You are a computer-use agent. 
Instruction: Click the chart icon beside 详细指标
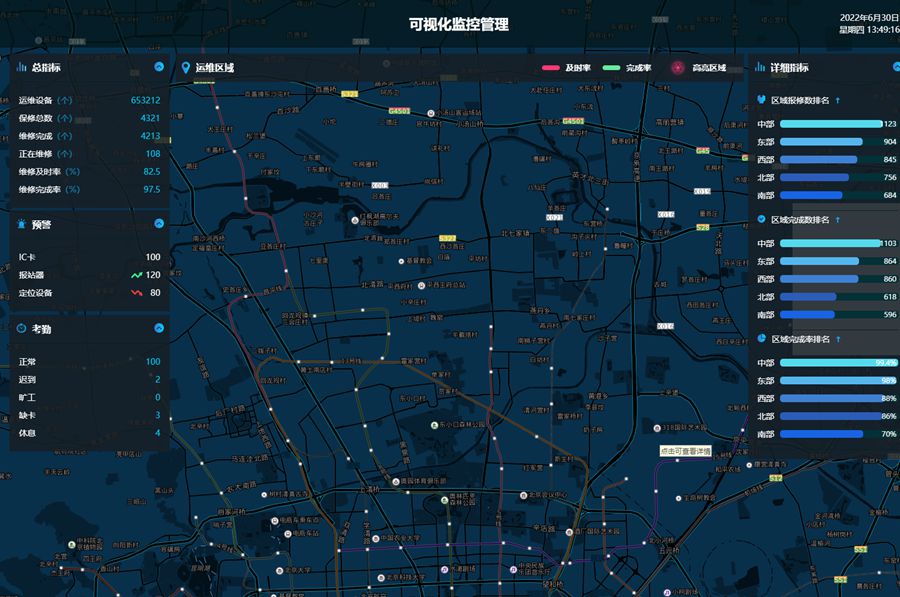(760, 68)
